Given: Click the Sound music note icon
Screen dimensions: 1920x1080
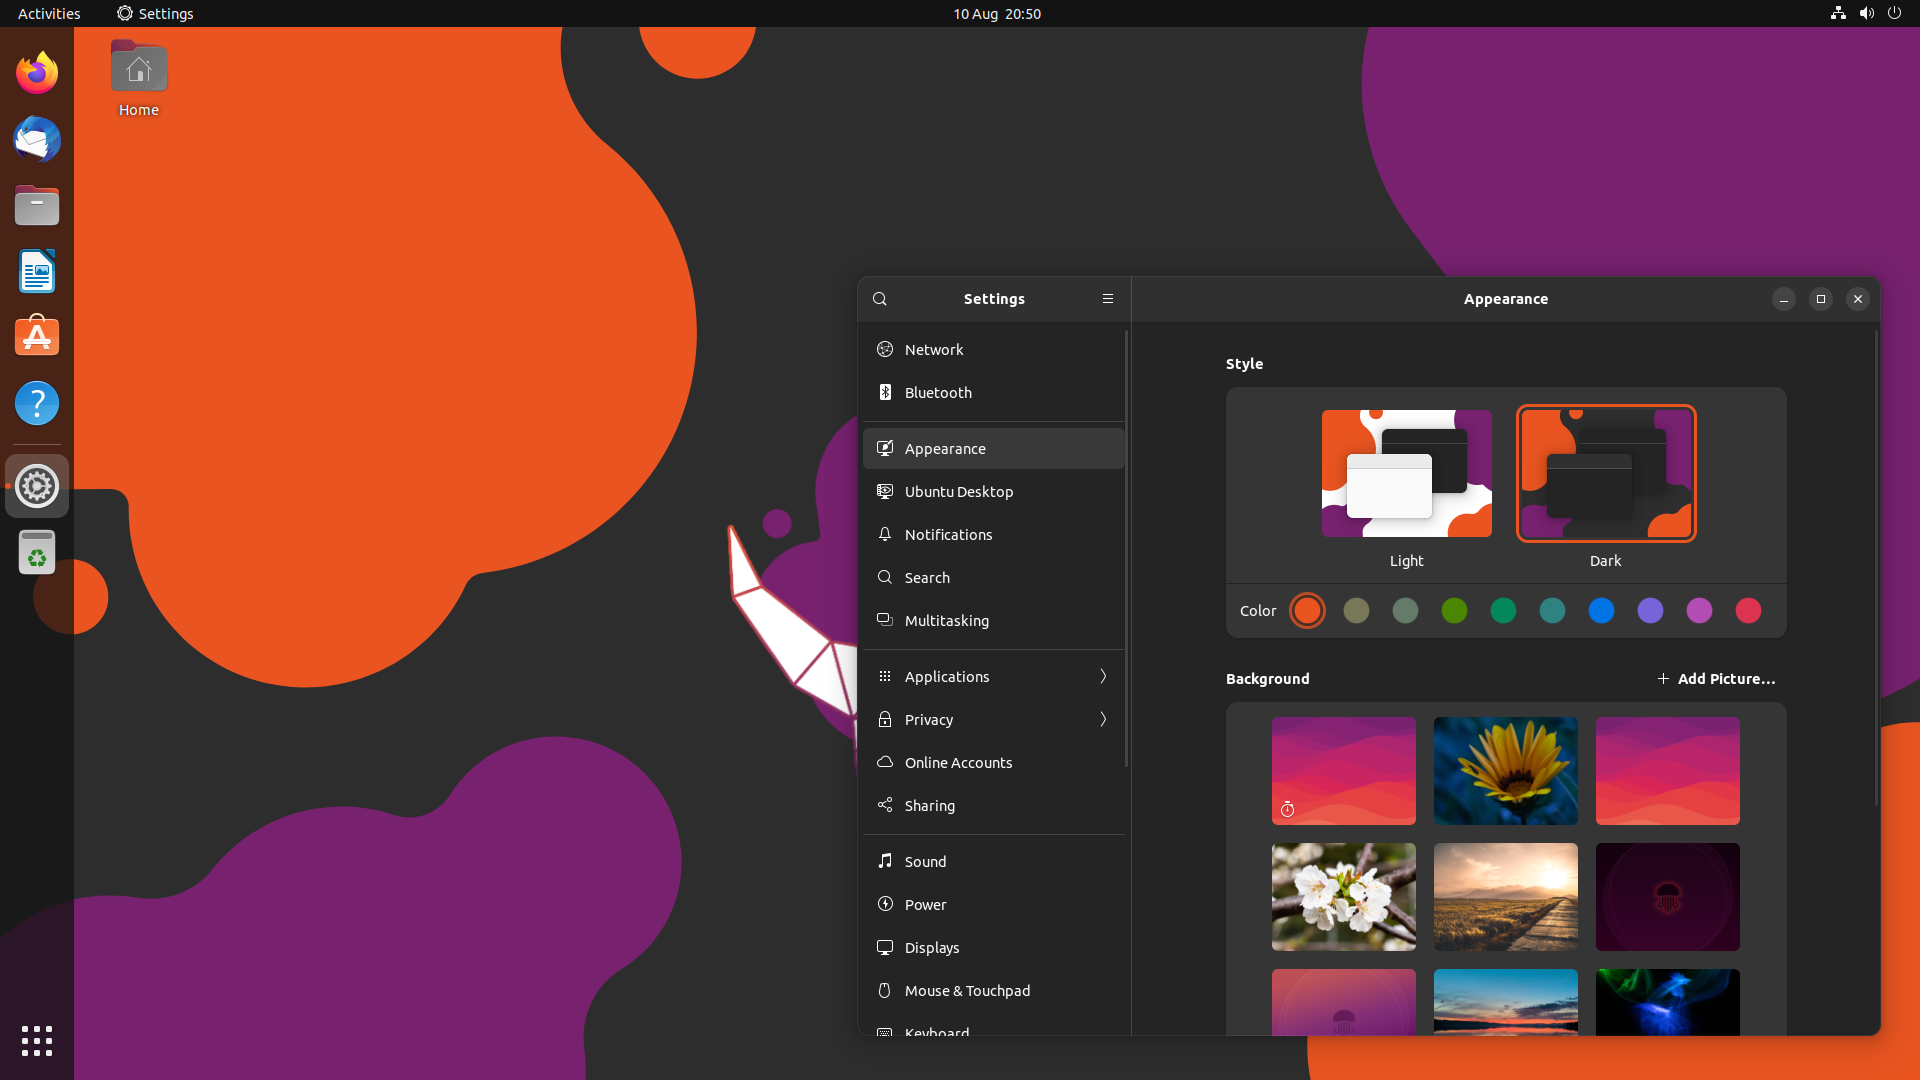Looking at the screenshot, I should (x=885, y=862).
